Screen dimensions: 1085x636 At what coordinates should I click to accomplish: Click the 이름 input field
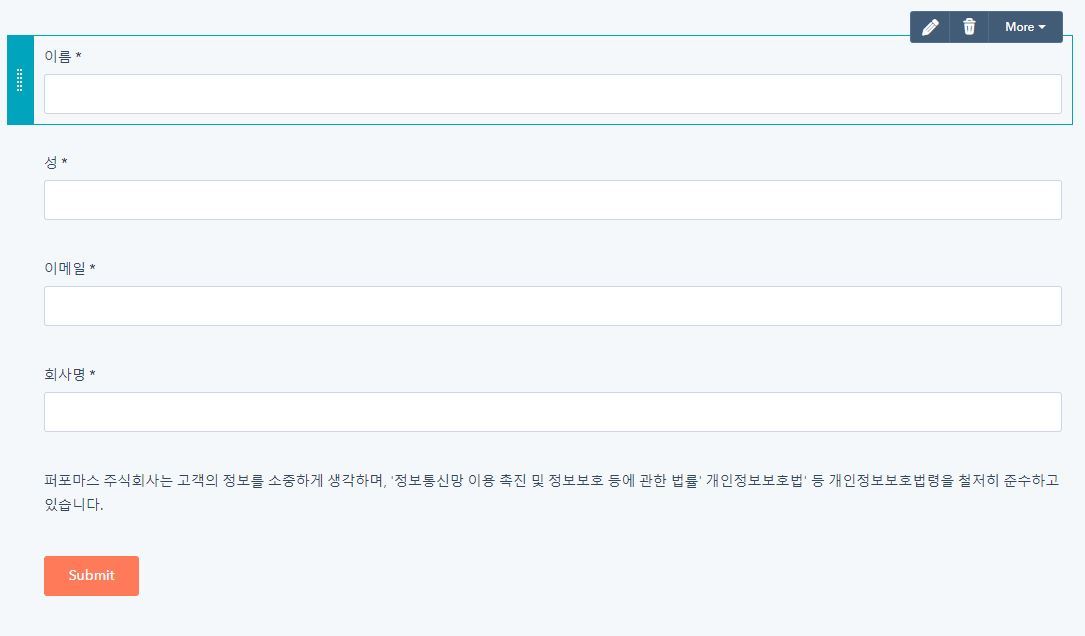(x=553, y=94)
